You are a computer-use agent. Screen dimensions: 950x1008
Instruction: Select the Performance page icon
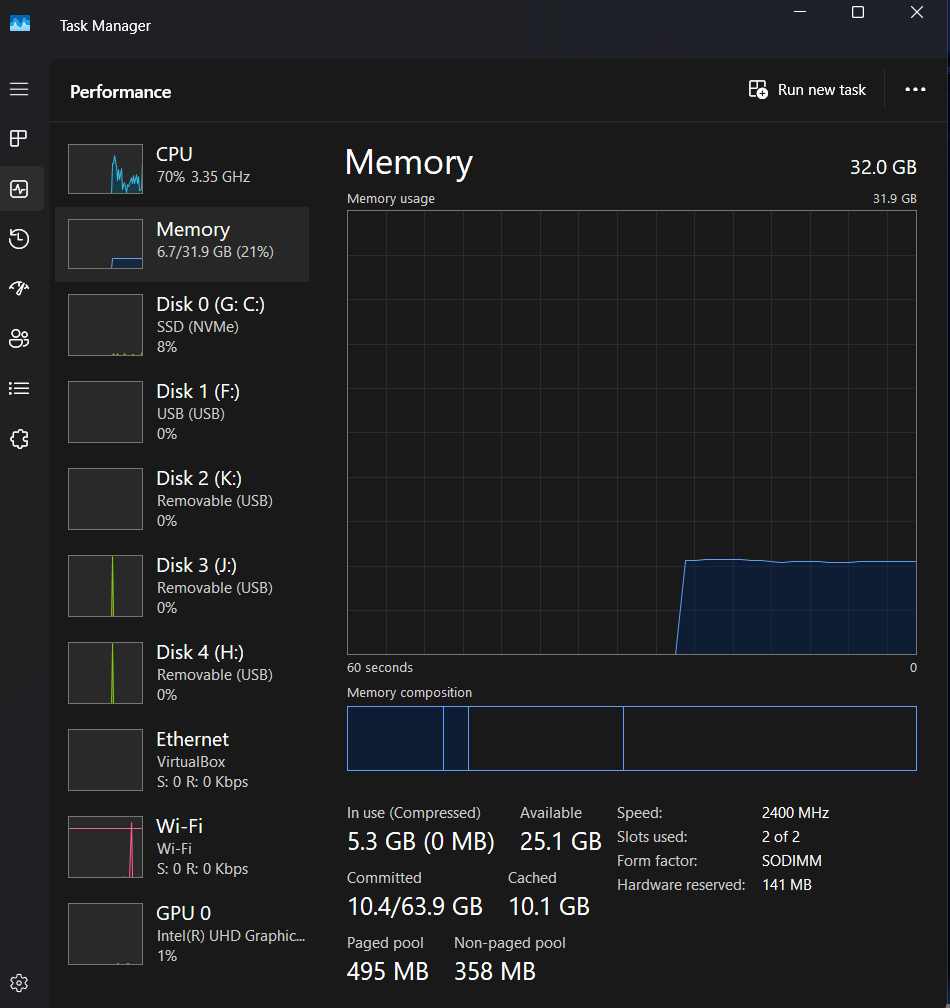click(x=19, y=188)
